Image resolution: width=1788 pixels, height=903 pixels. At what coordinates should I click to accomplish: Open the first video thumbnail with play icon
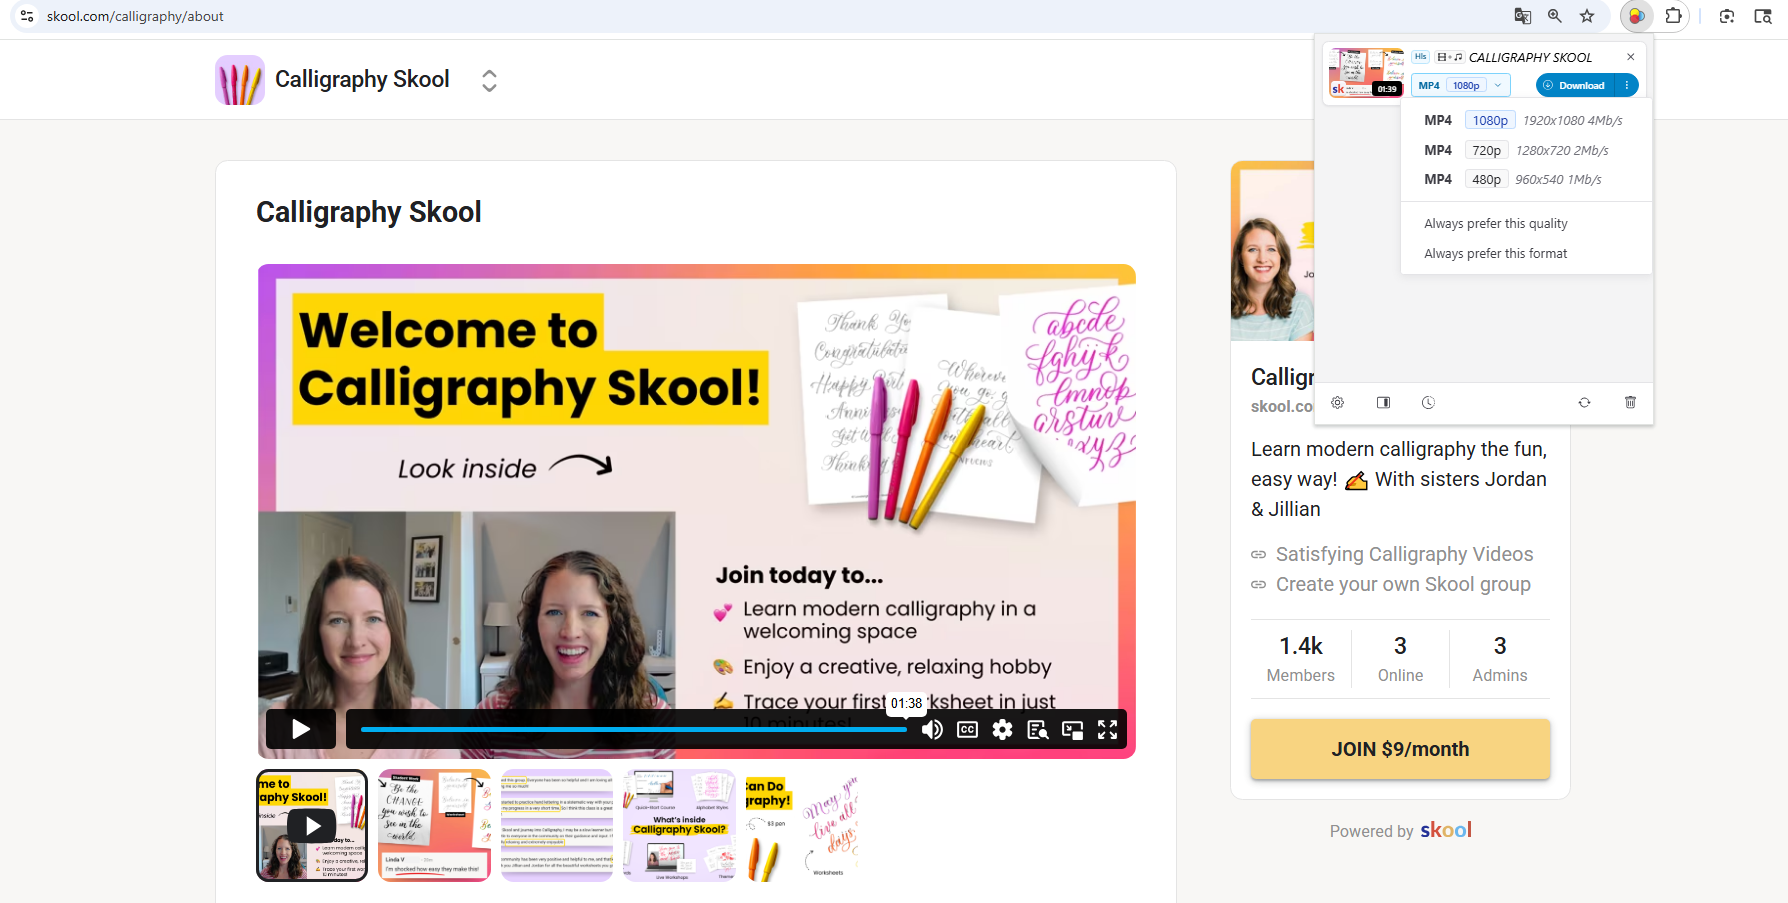pos(312,825)
